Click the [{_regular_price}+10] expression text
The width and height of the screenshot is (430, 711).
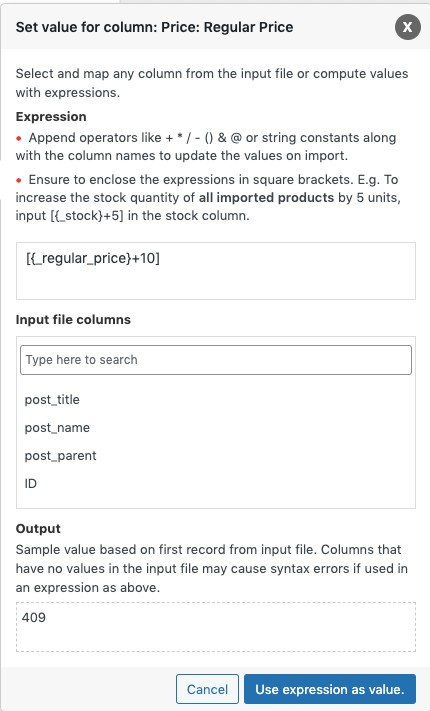coord(93,258)
